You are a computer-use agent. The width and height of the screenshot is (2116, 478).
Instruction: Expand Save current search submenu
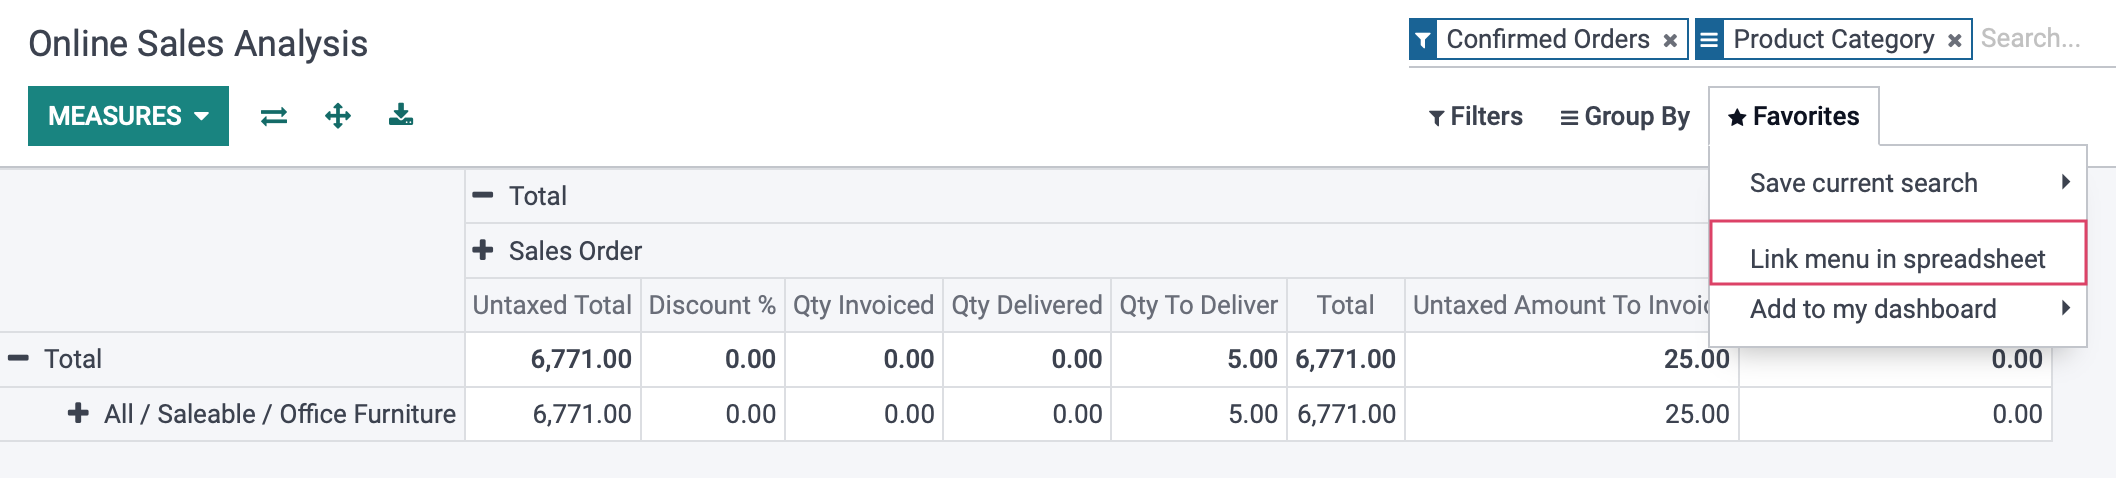coord(1898,183)
